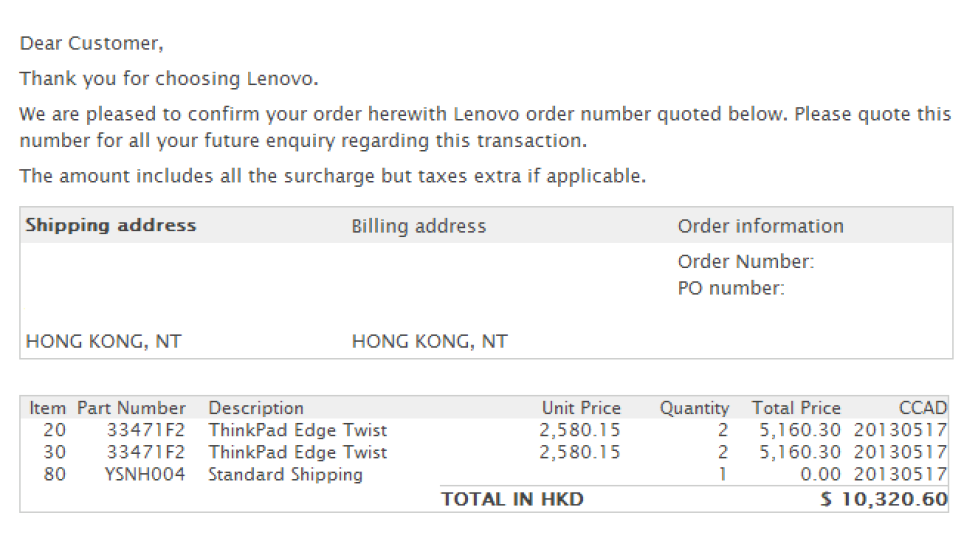Click ThinkPad Edge Twist in item 20 row

click(297, 430)
